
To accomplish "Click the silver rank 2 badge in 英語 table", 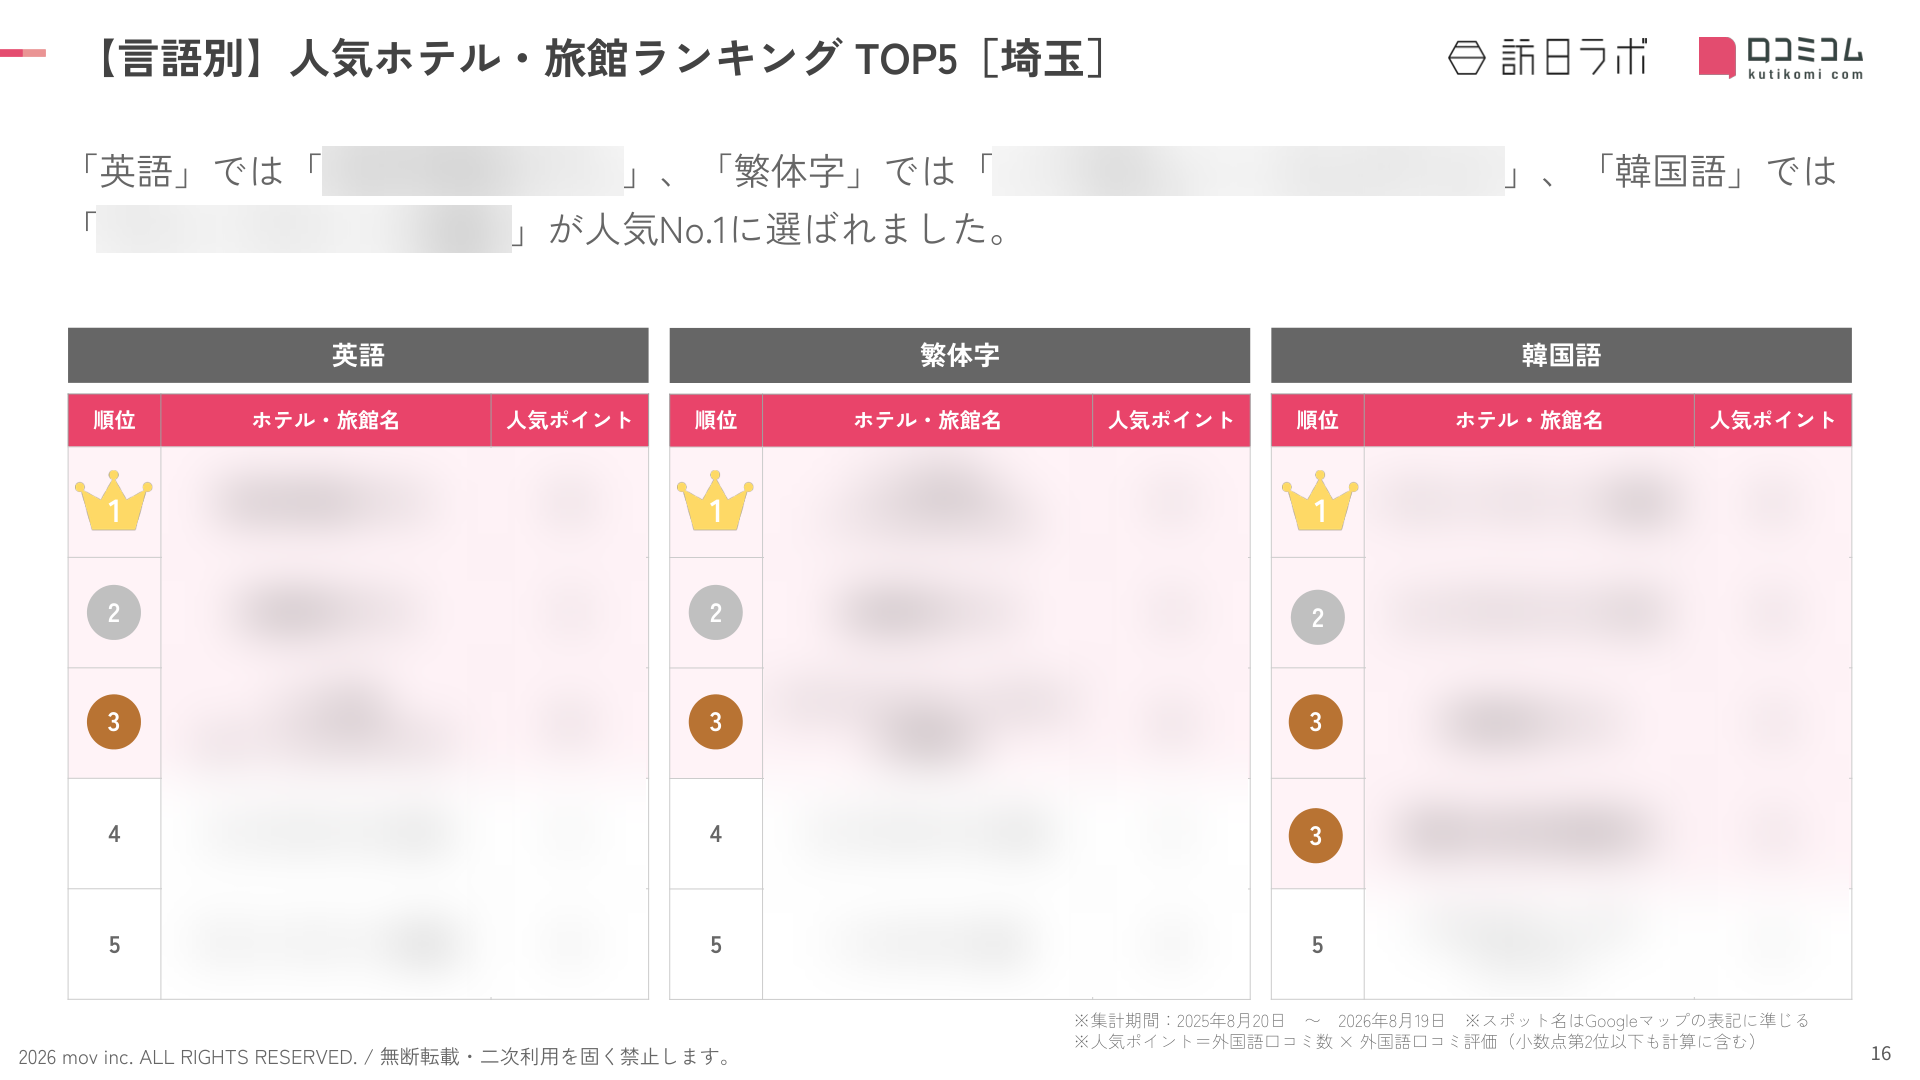I will (x=114, y=612).
